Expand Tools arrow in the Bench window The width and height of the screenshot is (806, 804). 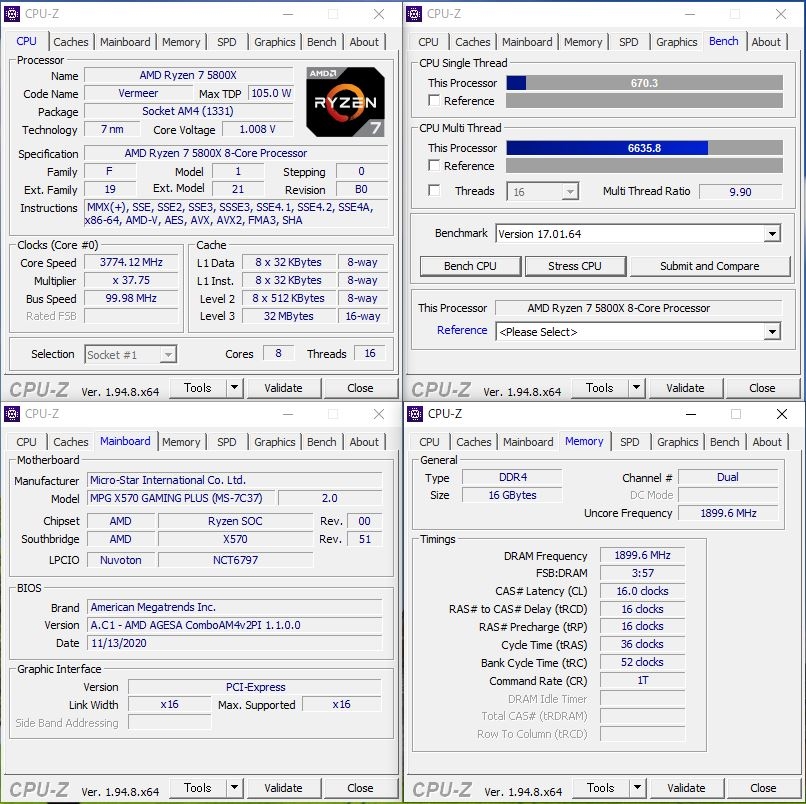pos(636,388)
